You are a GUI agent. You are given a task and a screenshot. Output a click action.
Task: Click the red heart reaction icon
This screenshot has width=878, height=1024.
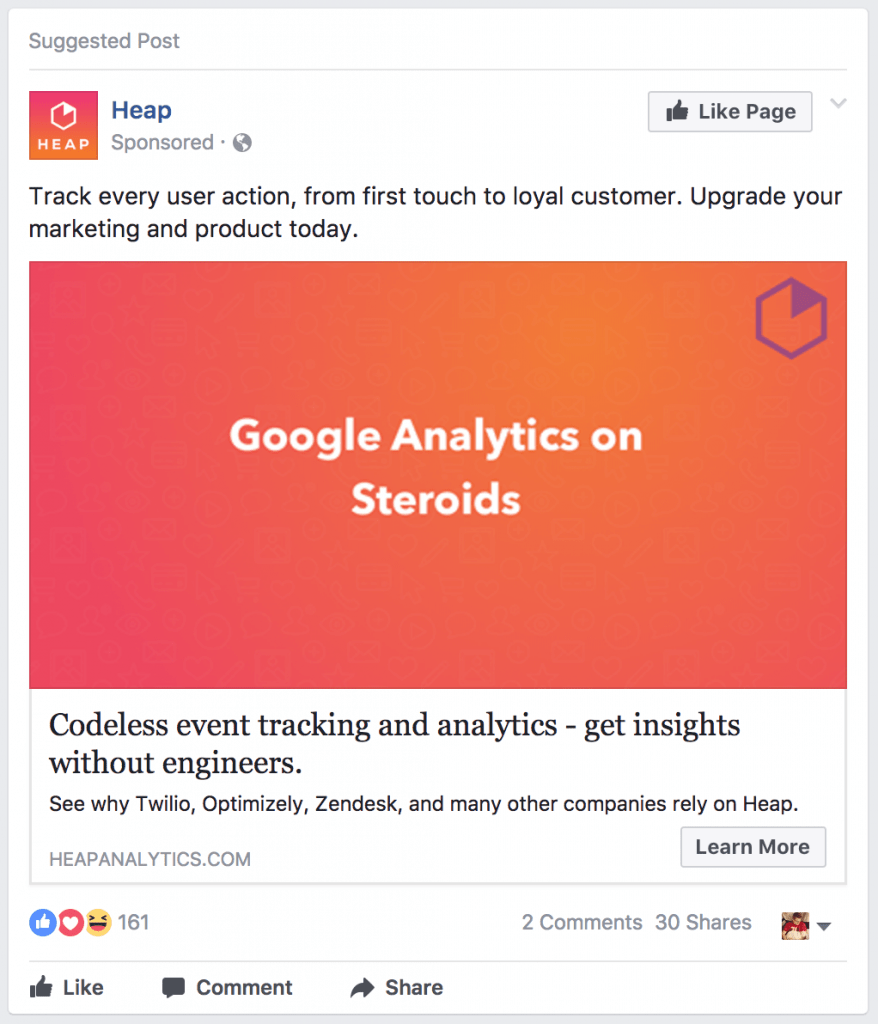click(x=70, y=923)
